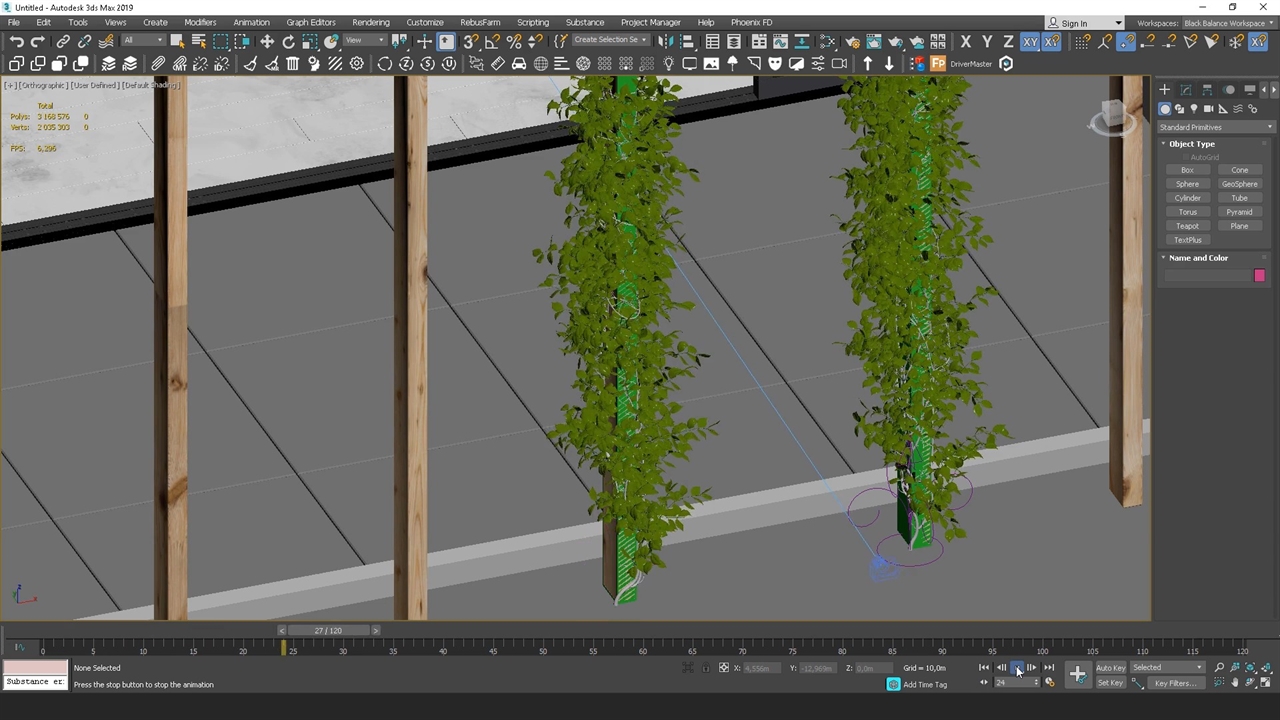The height and width of the screenshot is (720, 1280).
Task: Jump to the end of the animation
Action: tap(1049, 668)
